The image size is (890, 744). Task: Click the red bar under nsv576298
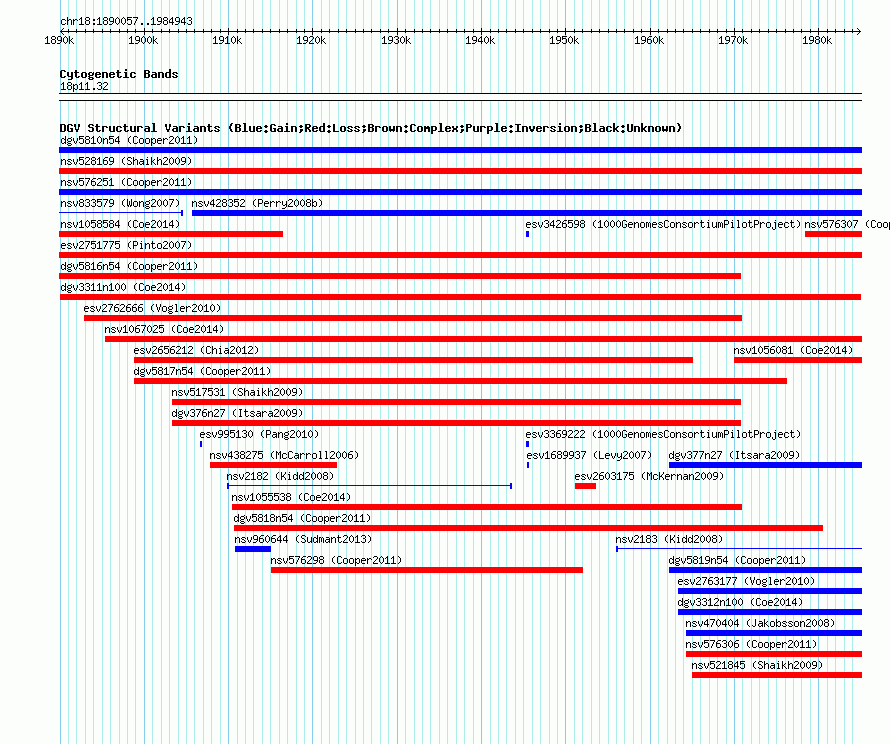tap(427, 570)
